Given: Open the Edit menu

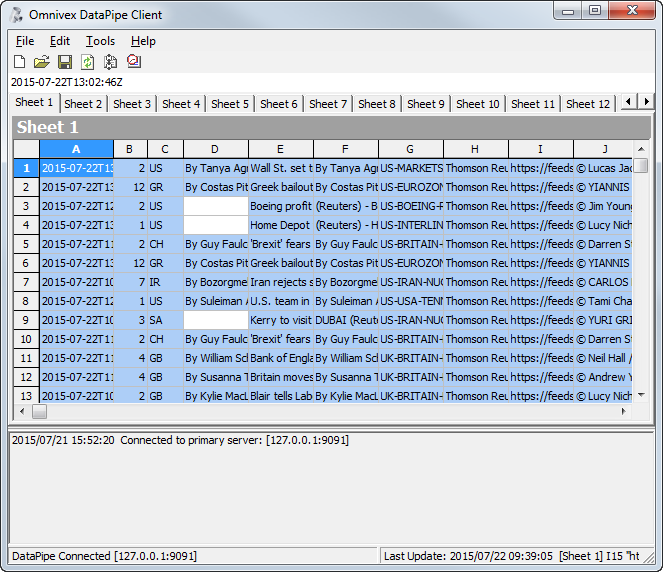Looking at the screenshot, I should (60, 41).
